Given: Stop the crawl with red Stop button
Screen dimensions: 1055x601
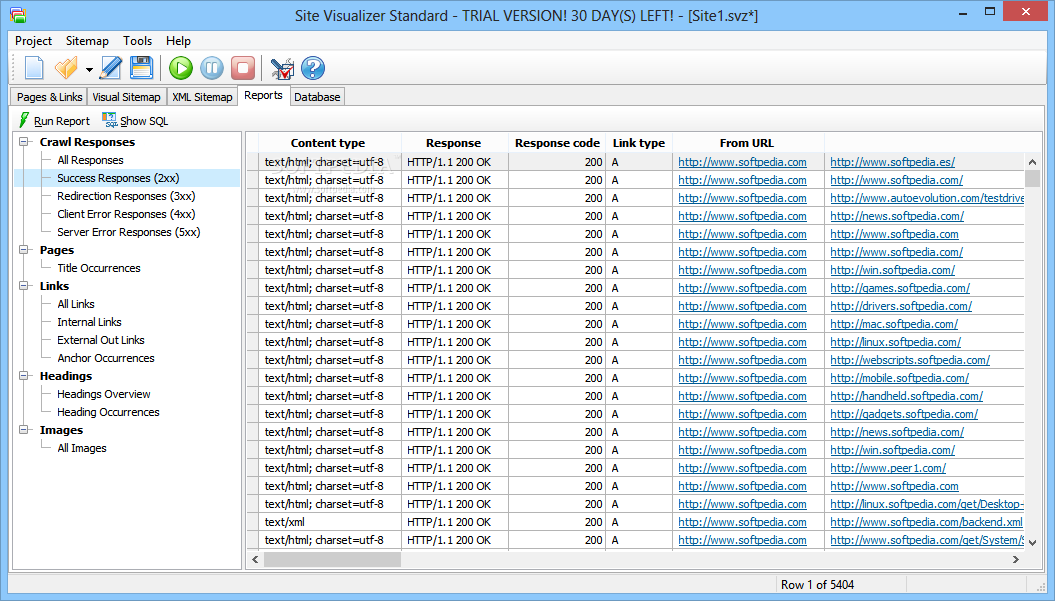Looking at the screenshot, I should [243, 68].
